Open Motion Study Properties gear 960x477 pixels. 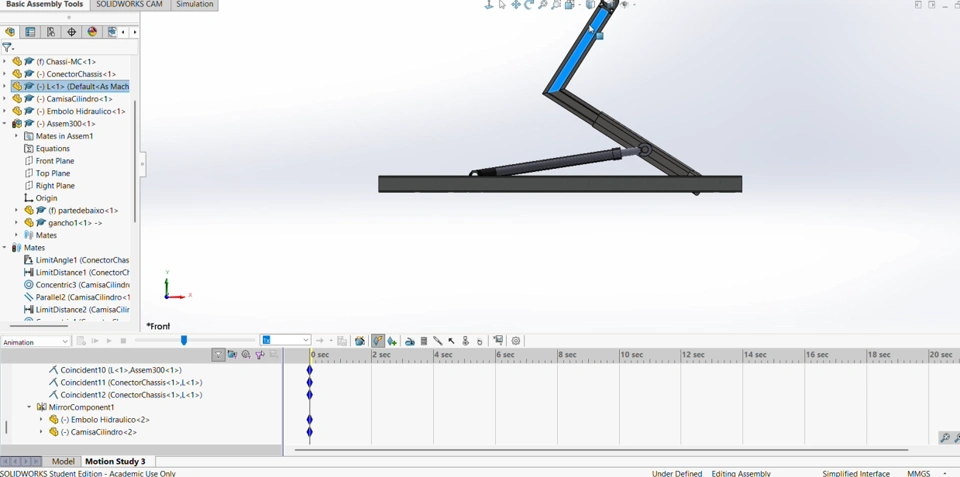coord(516,341)
